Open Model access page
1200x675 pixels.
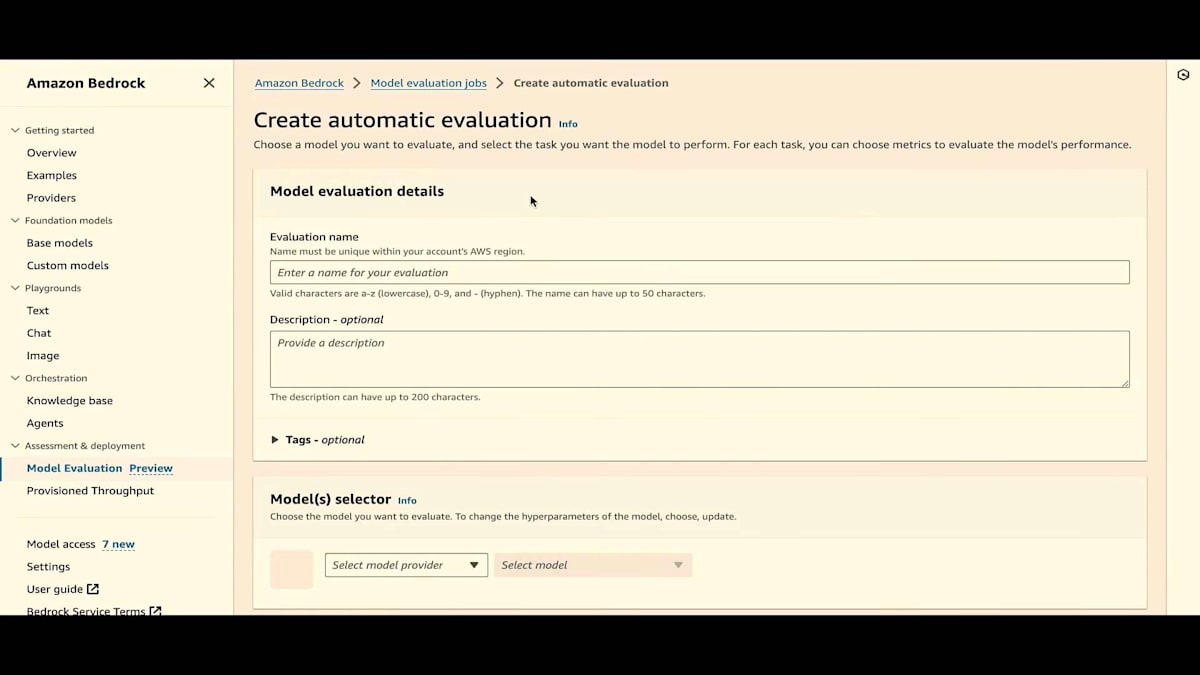click(61, 544)
